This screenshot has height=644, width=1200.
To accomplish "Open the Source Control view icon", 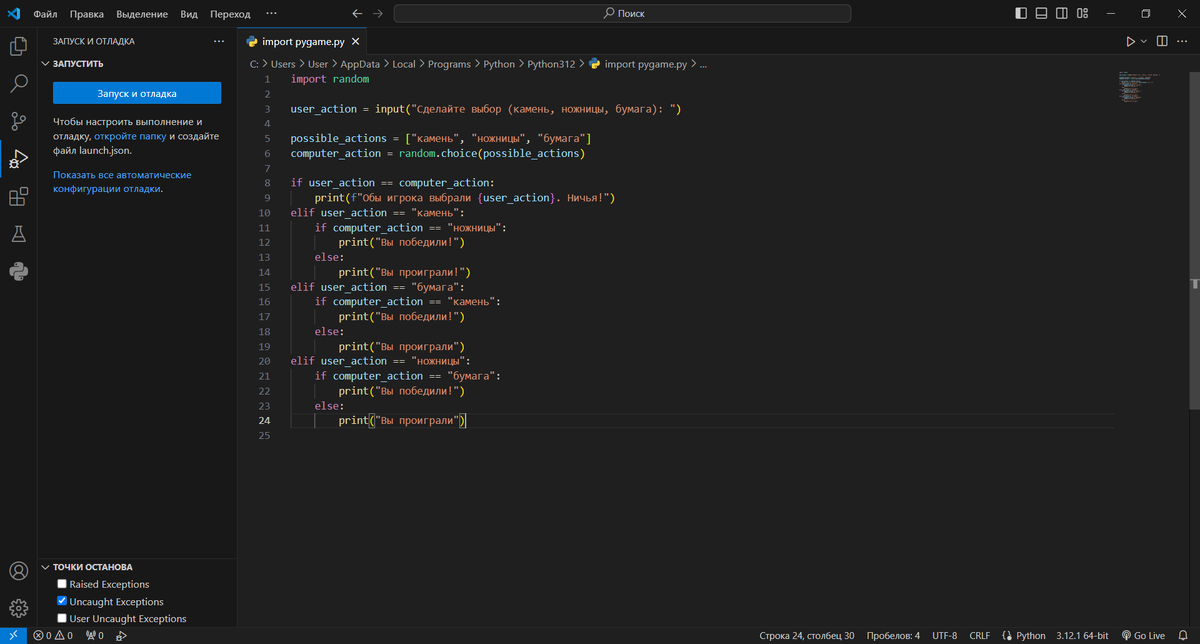I will (18, 121).
